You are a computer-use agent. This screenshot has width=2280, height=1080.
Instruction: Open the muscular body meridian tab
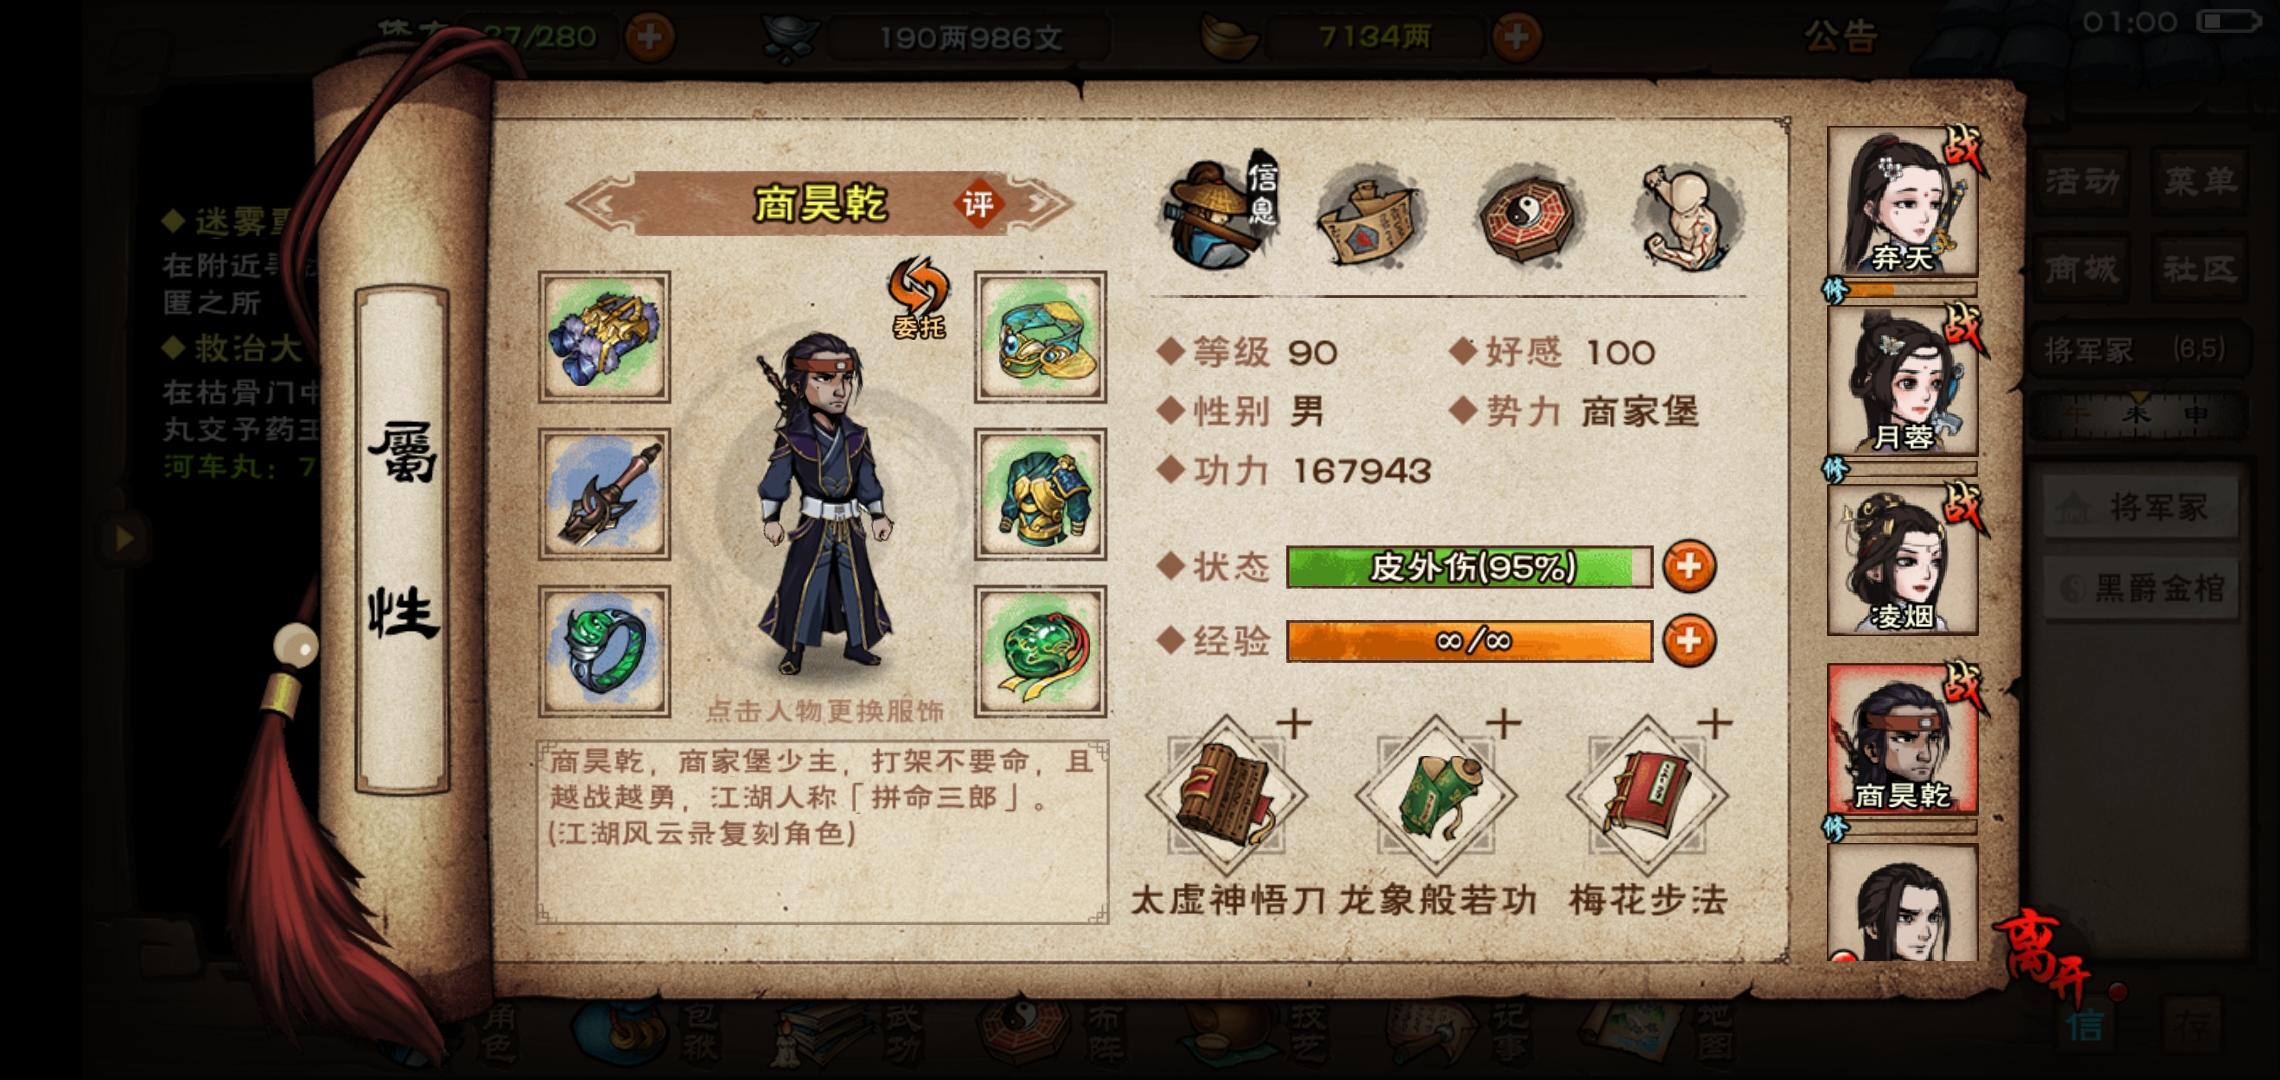[1689, 217]
